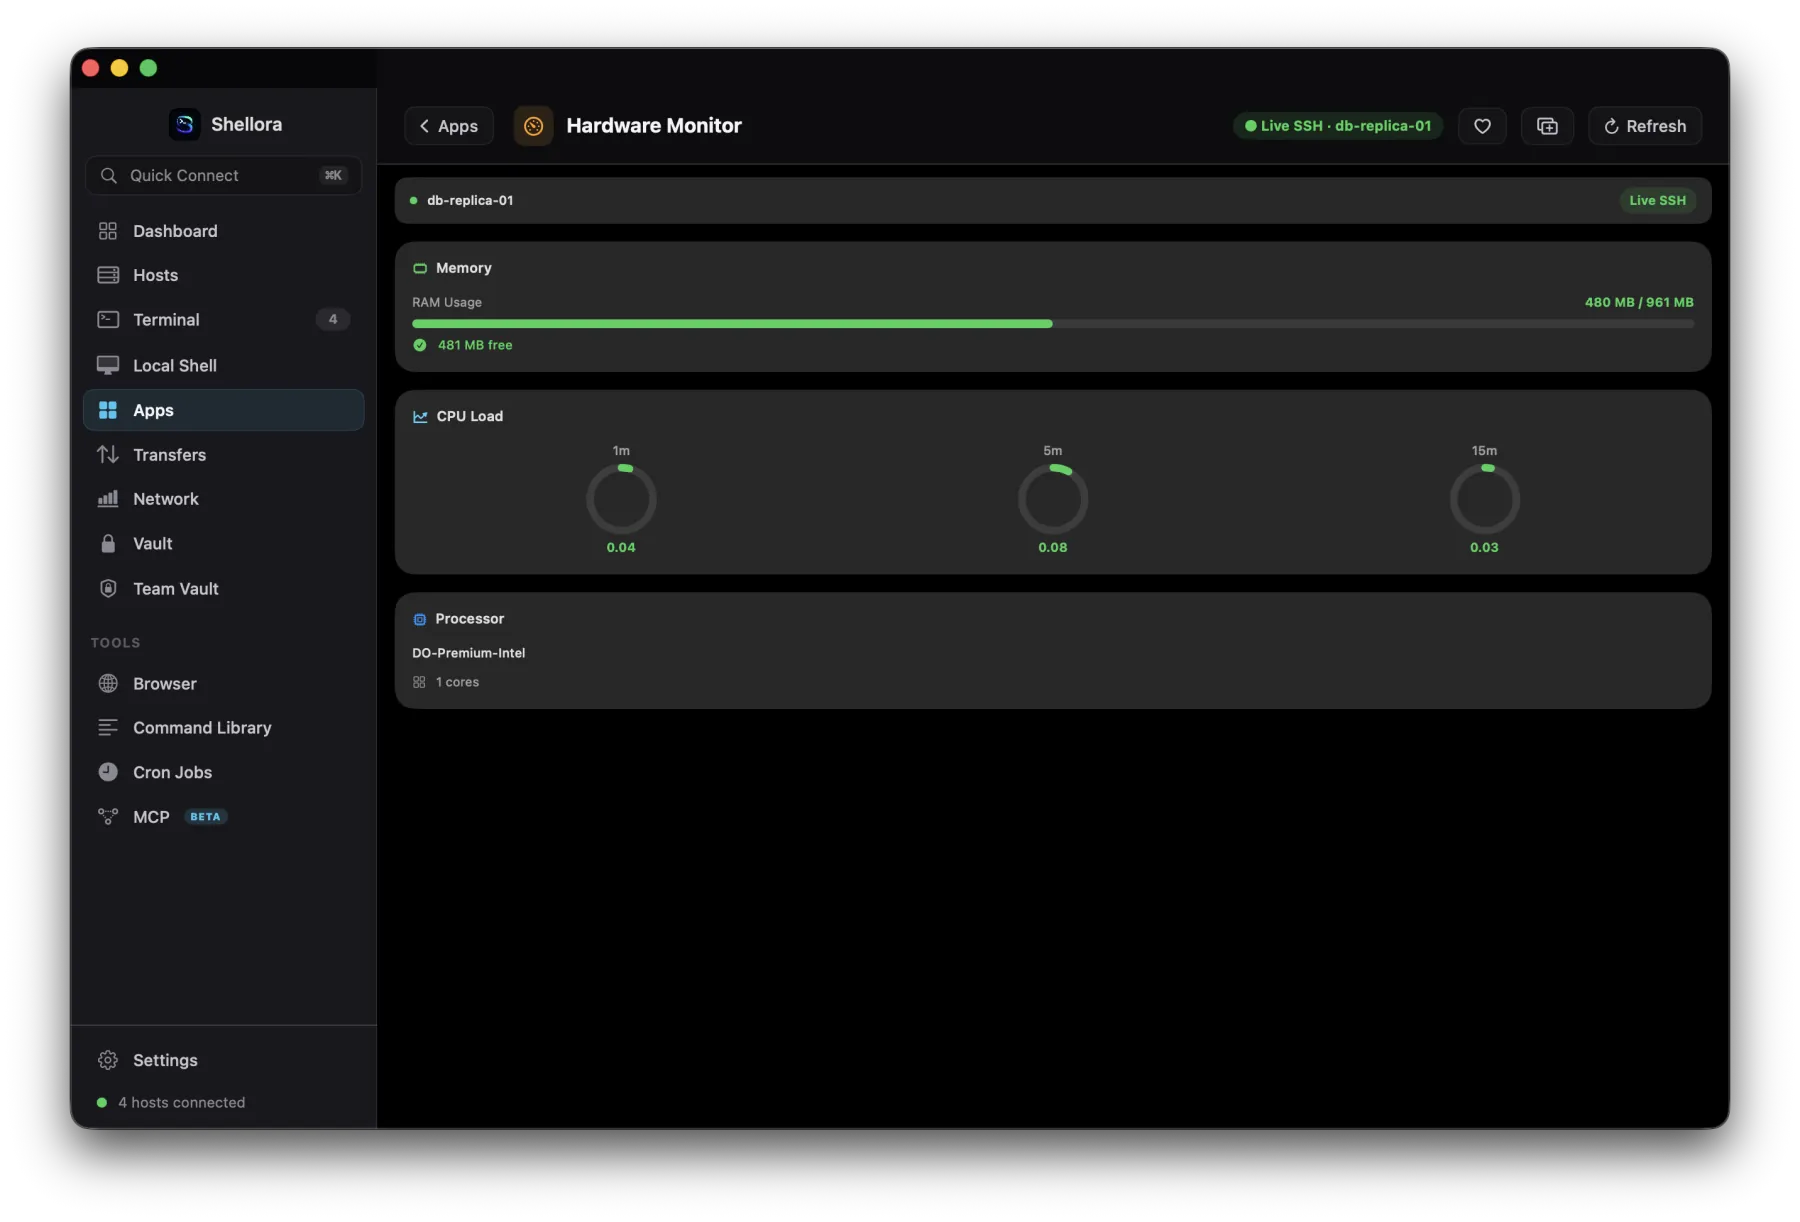
Task: Open in new window icon button
Action: pyautogui.click(x=1547, y=126)
